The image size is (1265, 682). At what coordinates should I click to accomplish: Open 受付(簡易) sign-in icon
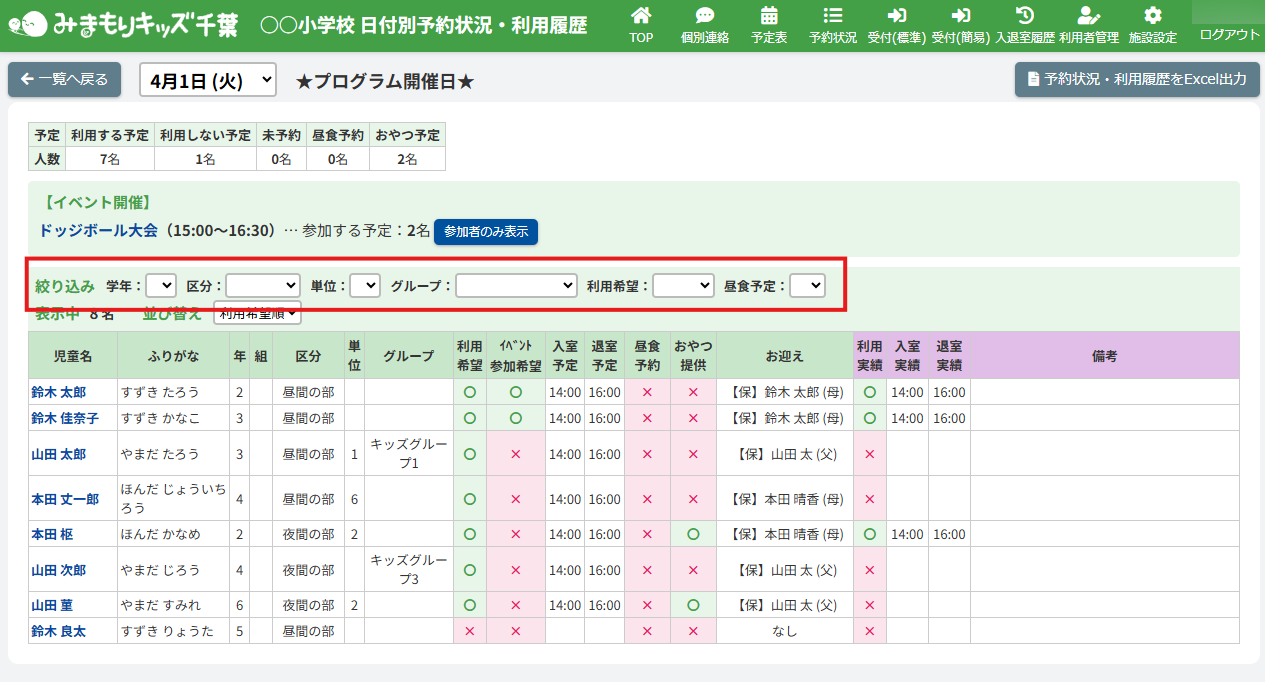pyautogui.click(x=961, y=16)
